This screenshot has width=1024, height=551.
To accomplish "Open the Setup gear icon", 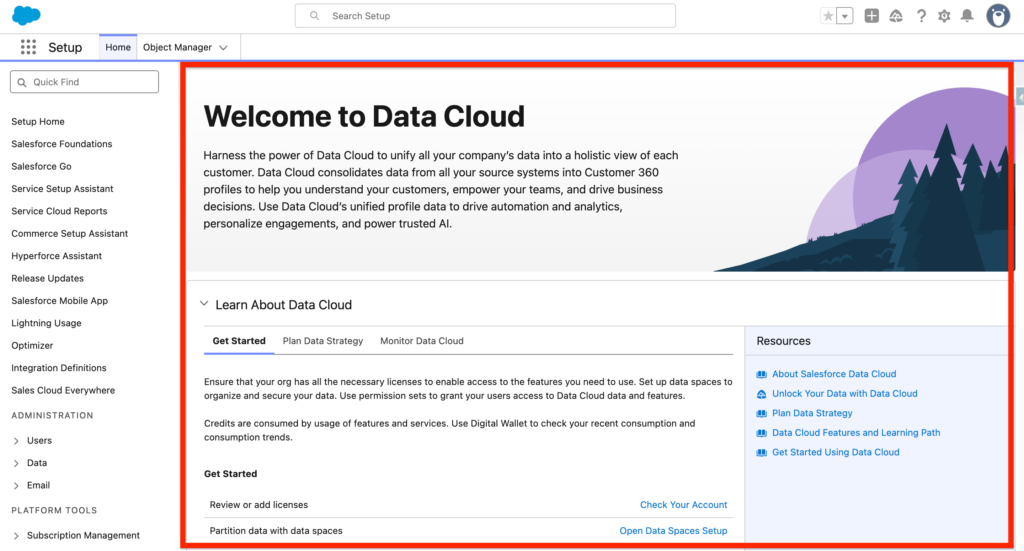I will pyautogui.click(x=944, y=16).
